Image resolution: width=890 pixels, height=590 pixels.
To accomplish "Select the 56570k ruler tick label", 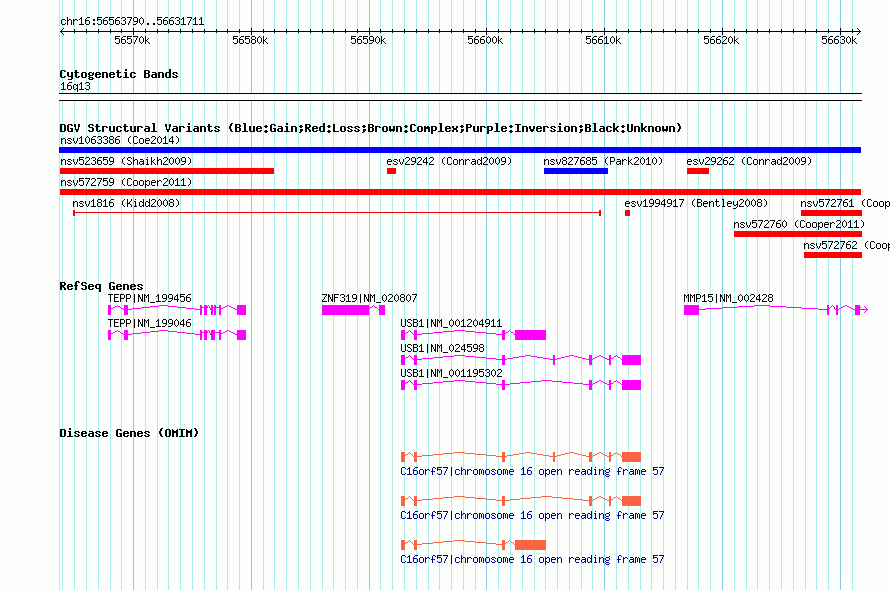I will (132, 40).
